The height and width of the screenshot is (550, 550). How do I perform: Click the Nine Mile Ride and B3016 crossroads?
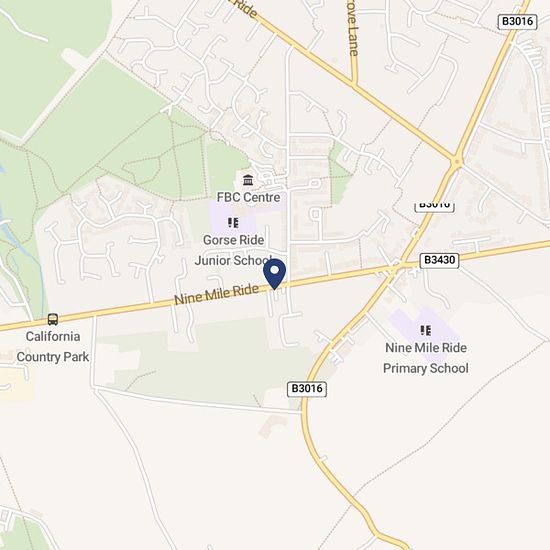[396, 269]
